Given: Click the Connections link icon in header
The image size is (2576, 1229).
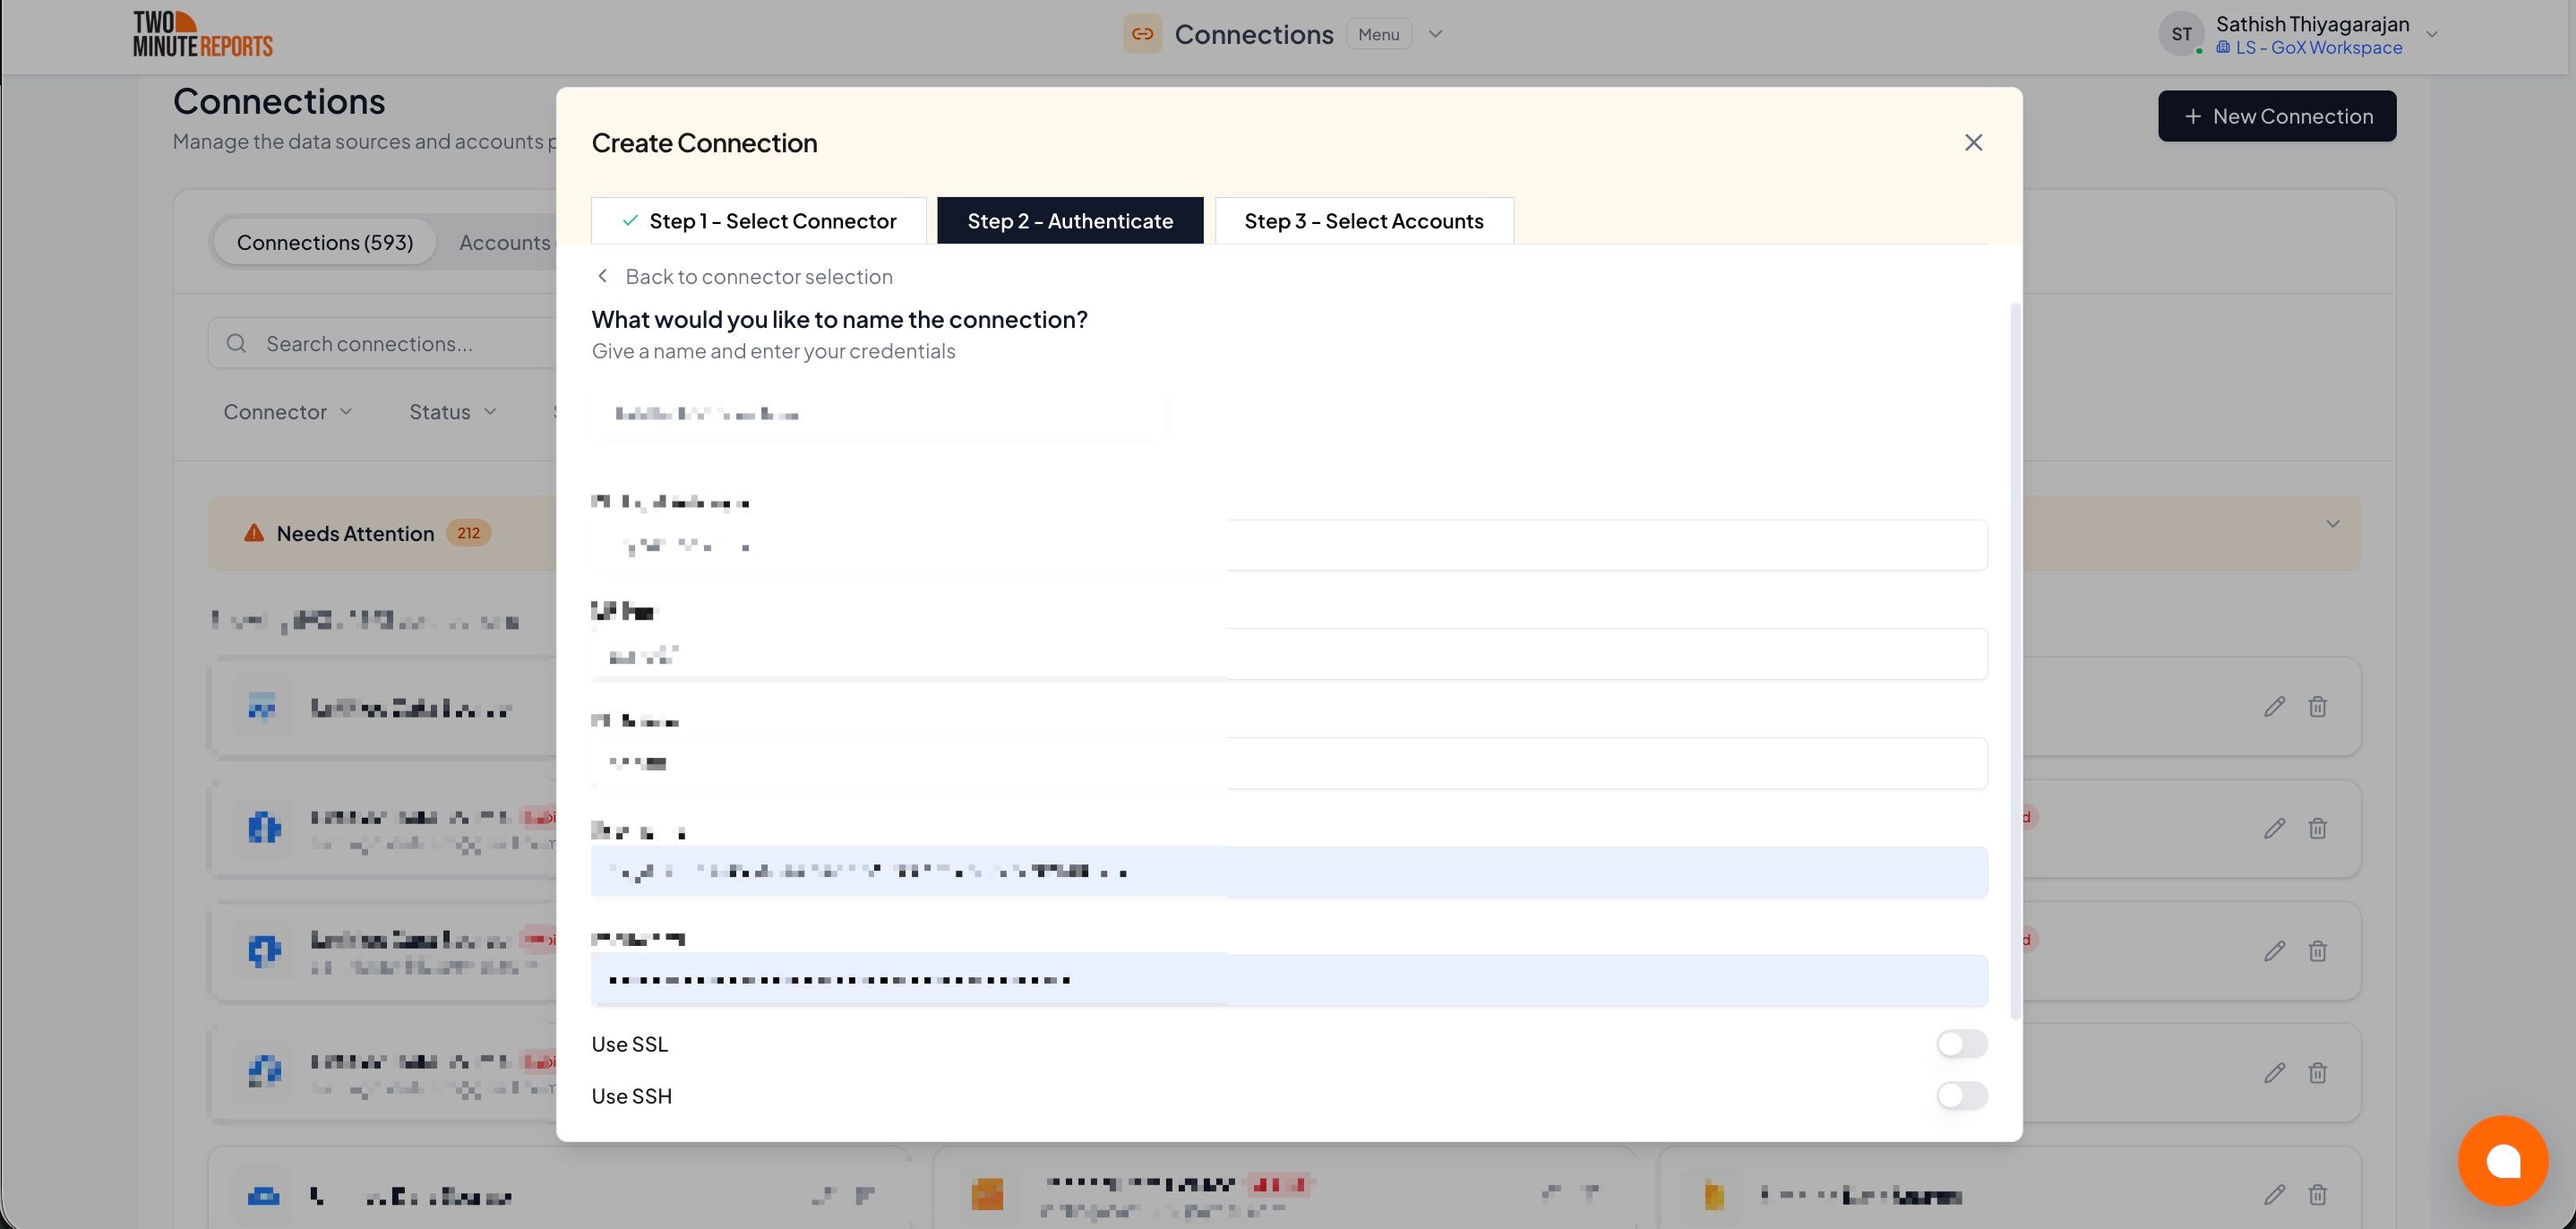Looking at the screenshot, I should pos(1142,34).
